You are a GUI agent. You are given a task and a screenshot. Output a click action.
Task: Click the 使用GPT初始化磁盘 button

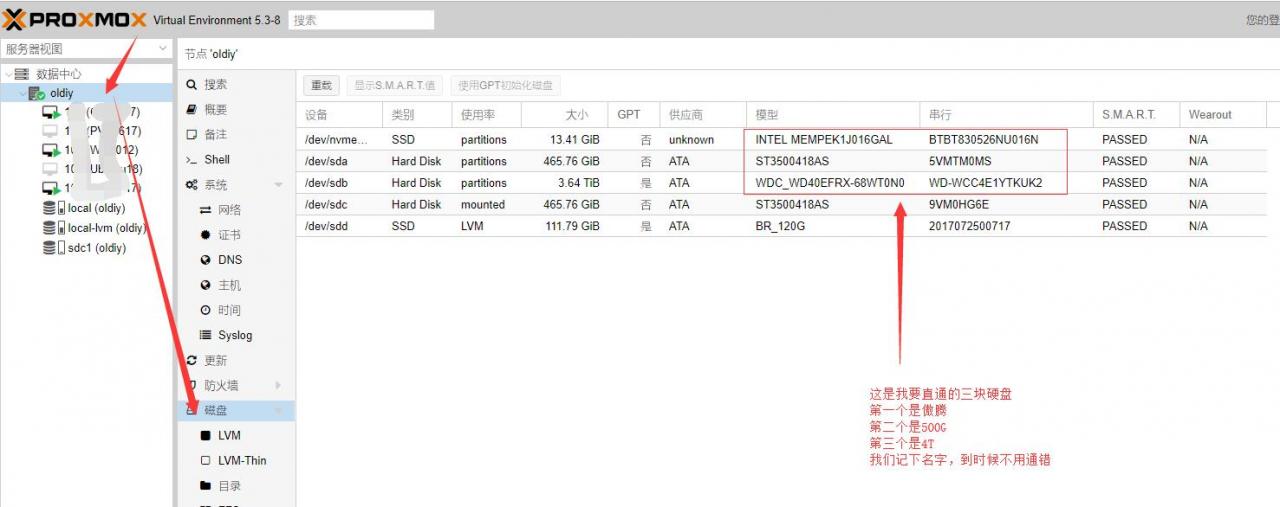pyautogui.click(x=506, y=86)
